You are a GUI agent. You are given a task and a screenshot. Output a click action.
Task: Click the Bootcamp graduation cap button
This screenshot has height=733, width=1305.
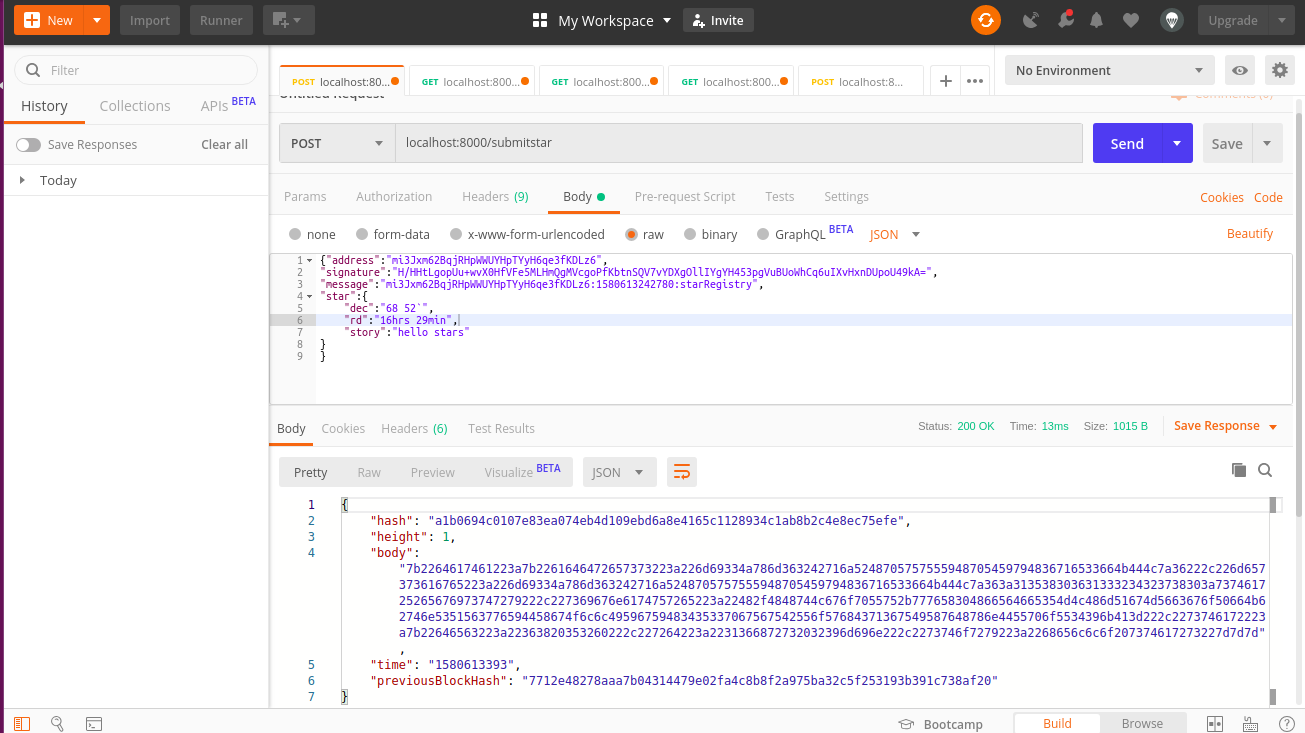(x=940, y=724)
